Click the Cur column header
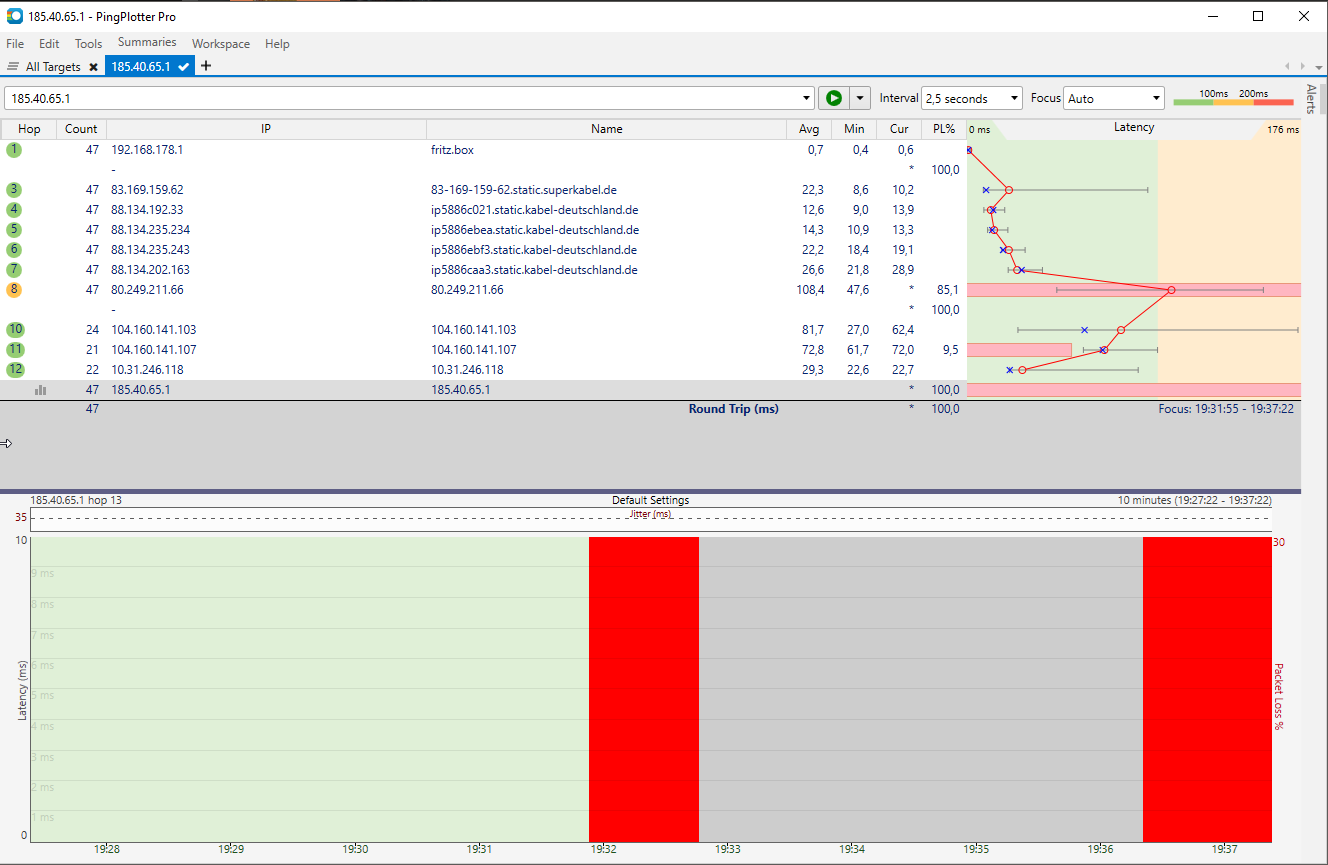Viewport: 1328px width, 865px height. coord(899,129)
